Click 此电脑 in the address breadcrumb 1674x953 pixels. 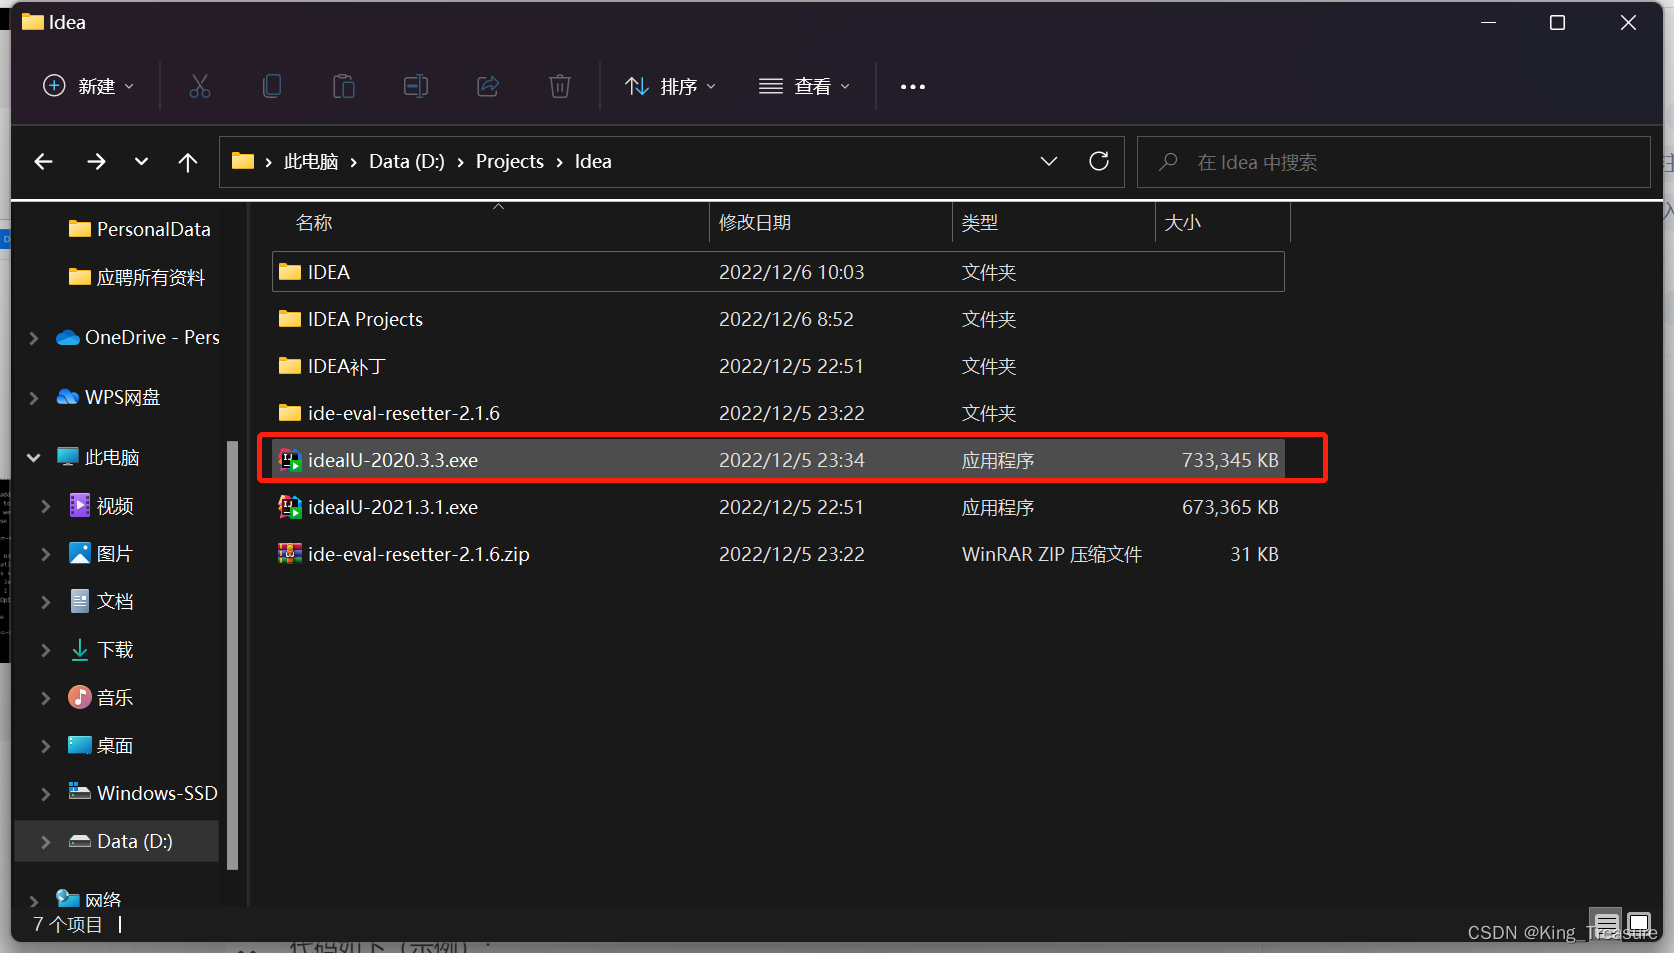pyautogui.click(x=311, y=161)
